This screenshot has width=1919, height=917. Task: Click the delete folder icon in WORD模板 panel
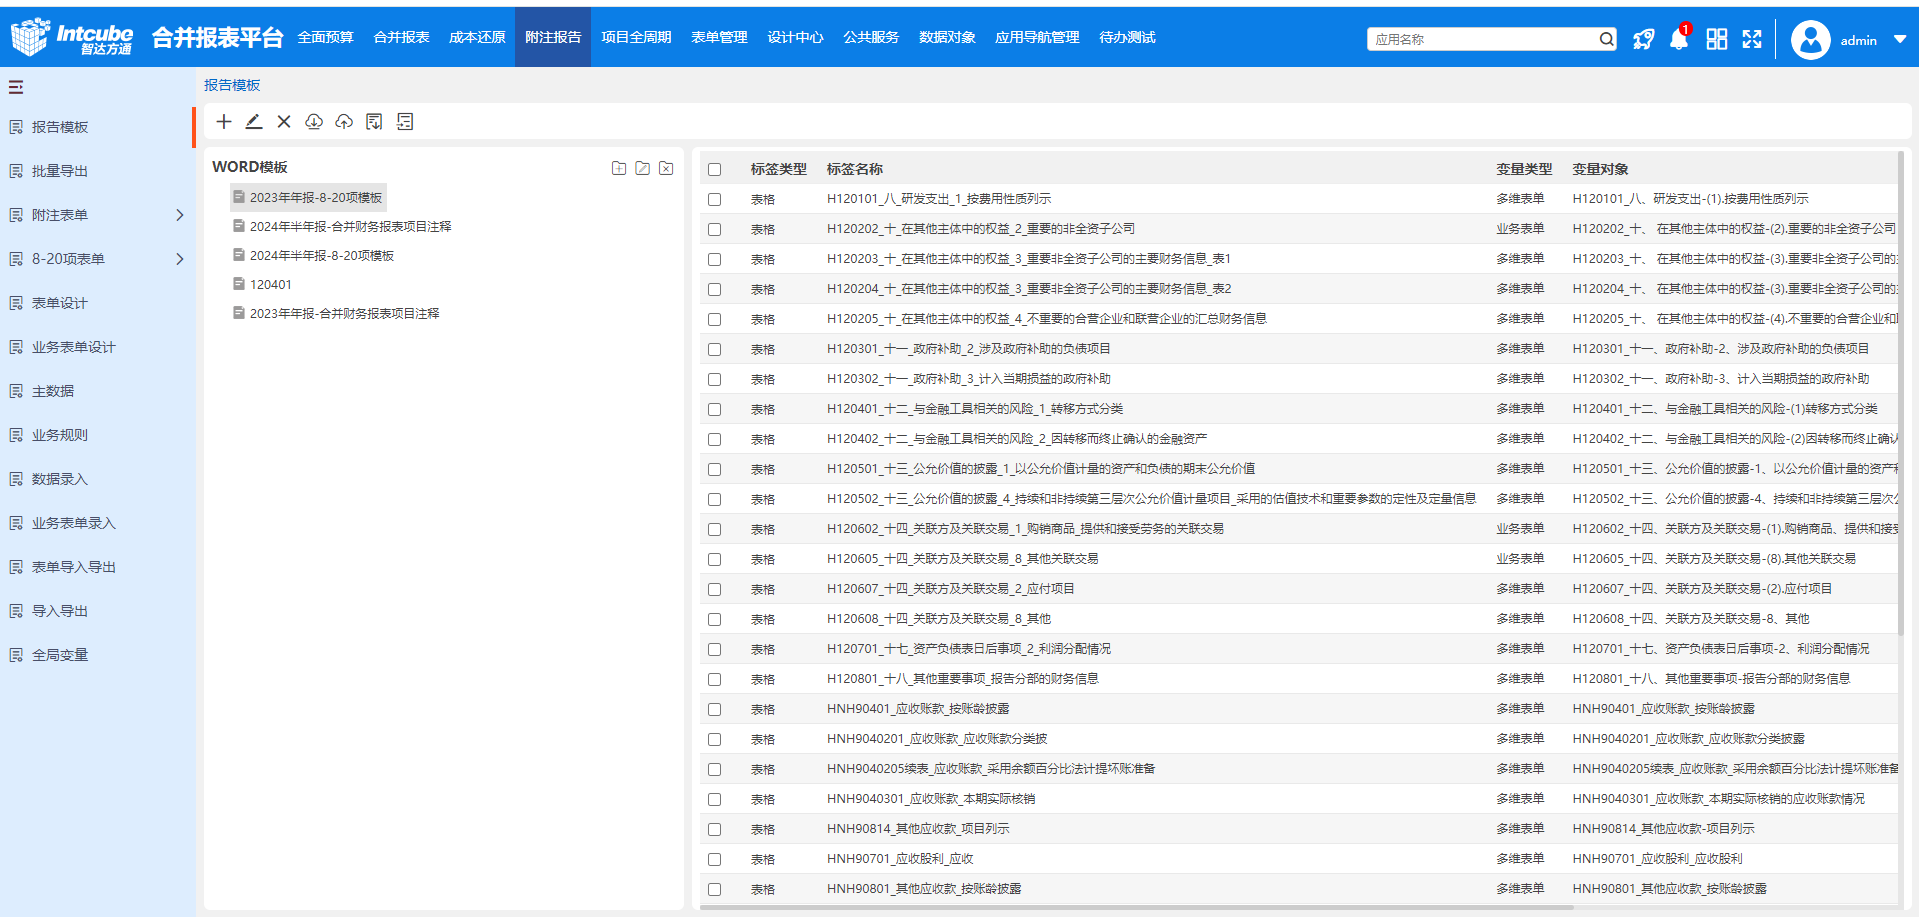coord(666,168)
